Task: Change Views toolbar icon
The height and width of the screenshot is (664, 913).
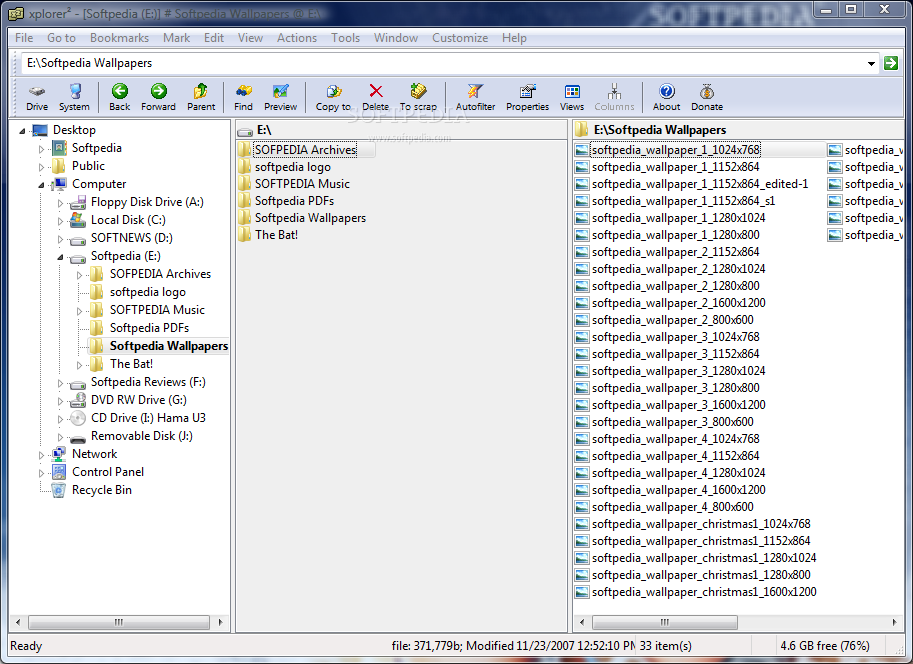Action: pos(572,97)
